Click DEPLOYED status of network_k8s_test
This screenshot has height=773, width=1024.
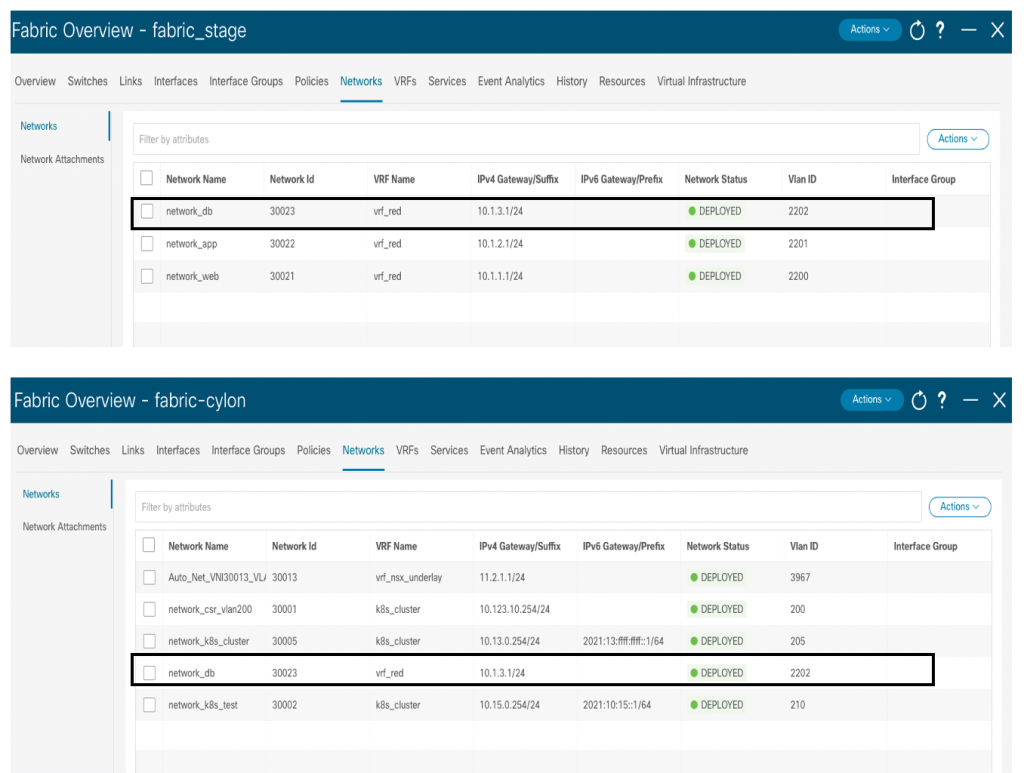pos(715,705)
